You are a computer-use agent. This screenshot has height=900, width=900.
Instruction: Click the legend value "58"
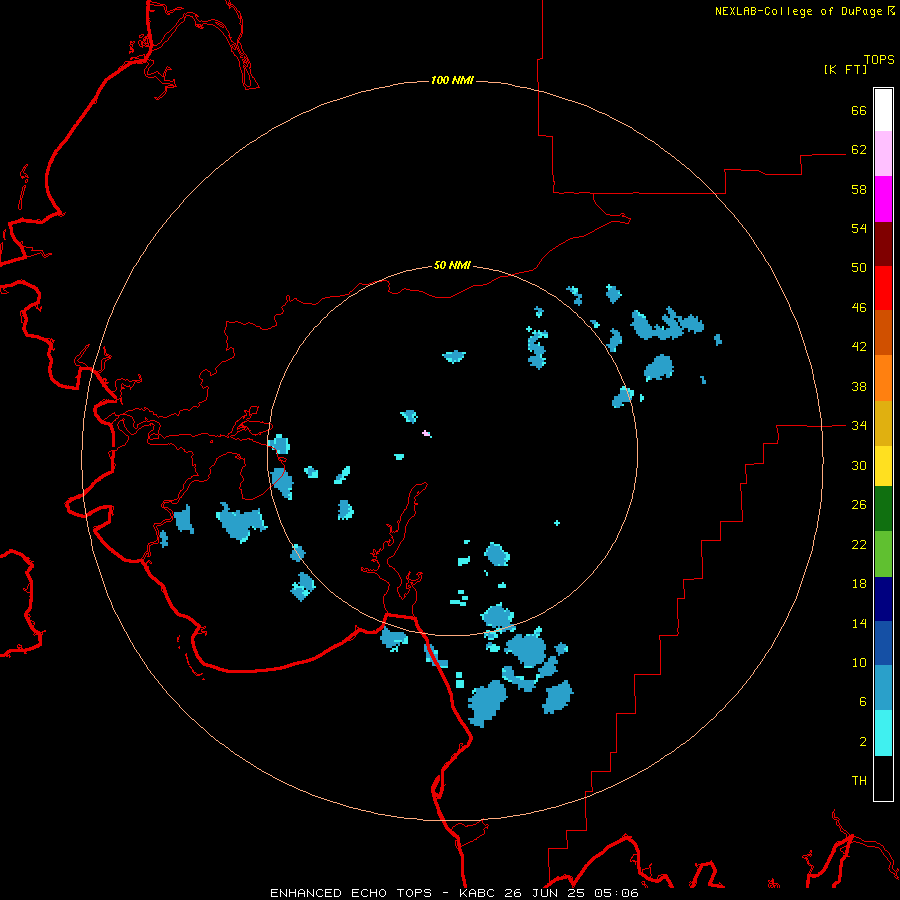pyautogui.click(x=859, y=189)
